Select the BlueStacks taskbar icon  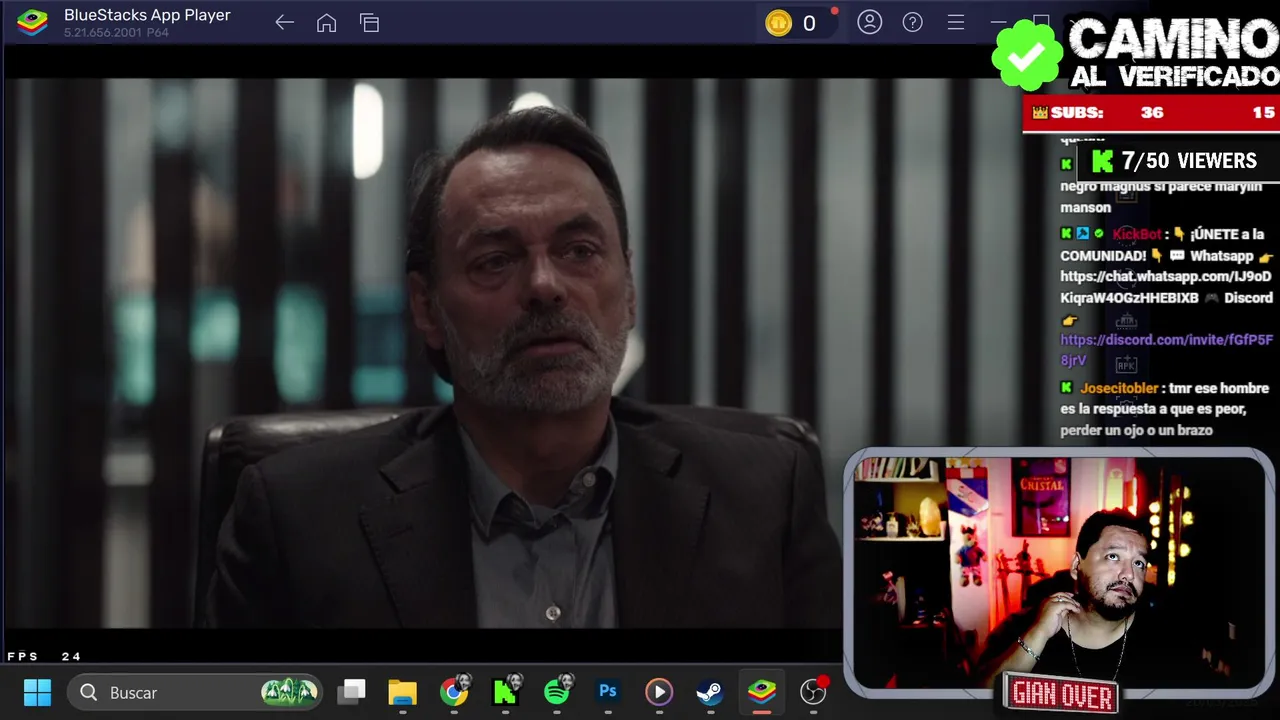pos(762,692)
